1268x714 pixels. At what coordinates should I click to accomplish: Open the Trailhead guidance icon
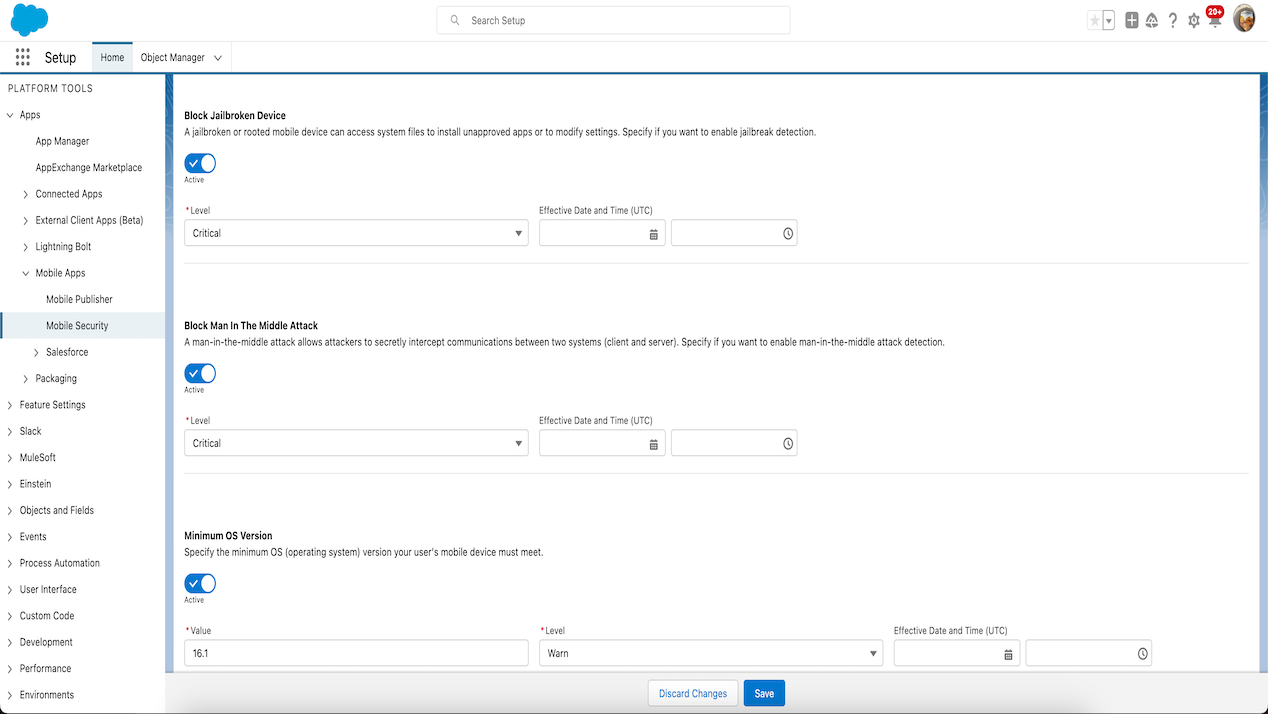tap(1152, 20)
